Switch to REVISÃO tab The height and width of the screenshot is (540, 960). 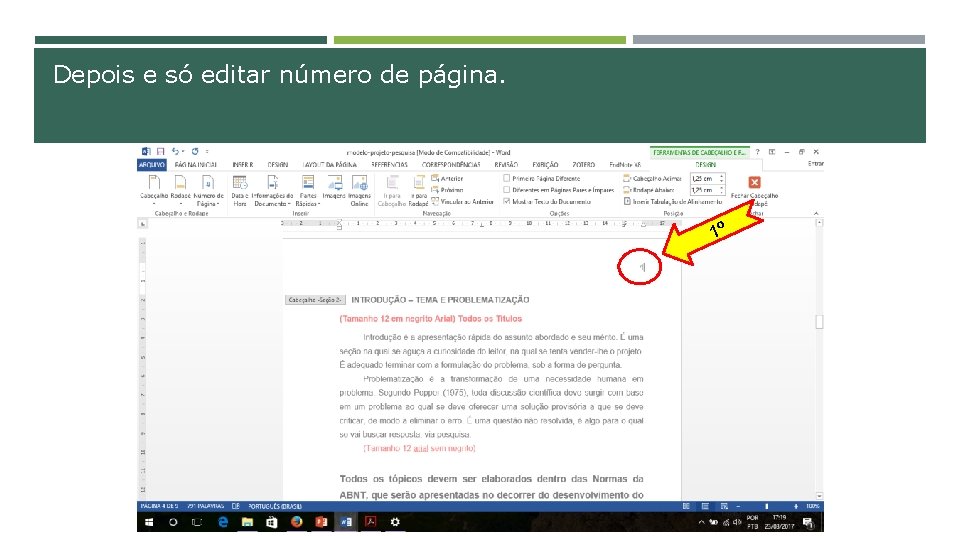[x=506, y=165]
